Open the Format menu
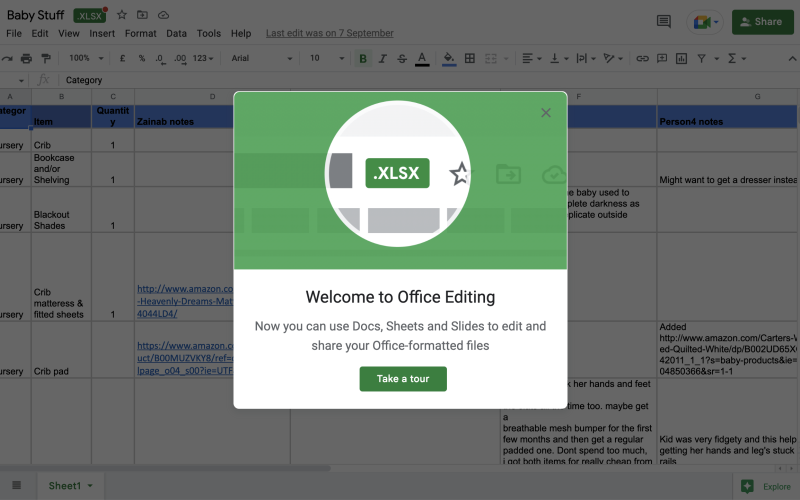 click(140, 33)
